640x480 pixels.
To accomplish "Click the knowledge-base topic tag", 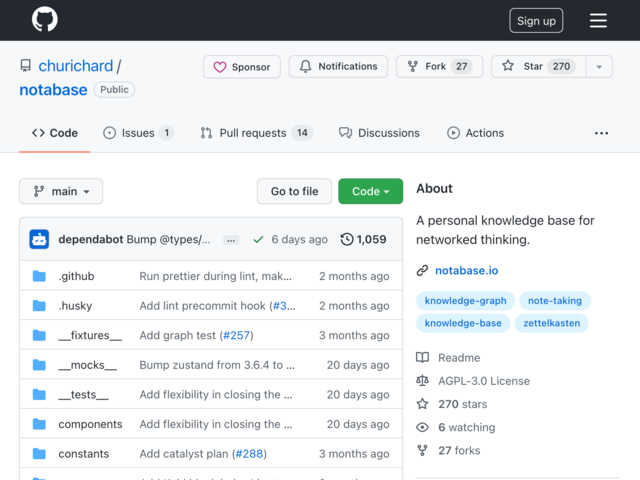I will pos(463,323).
